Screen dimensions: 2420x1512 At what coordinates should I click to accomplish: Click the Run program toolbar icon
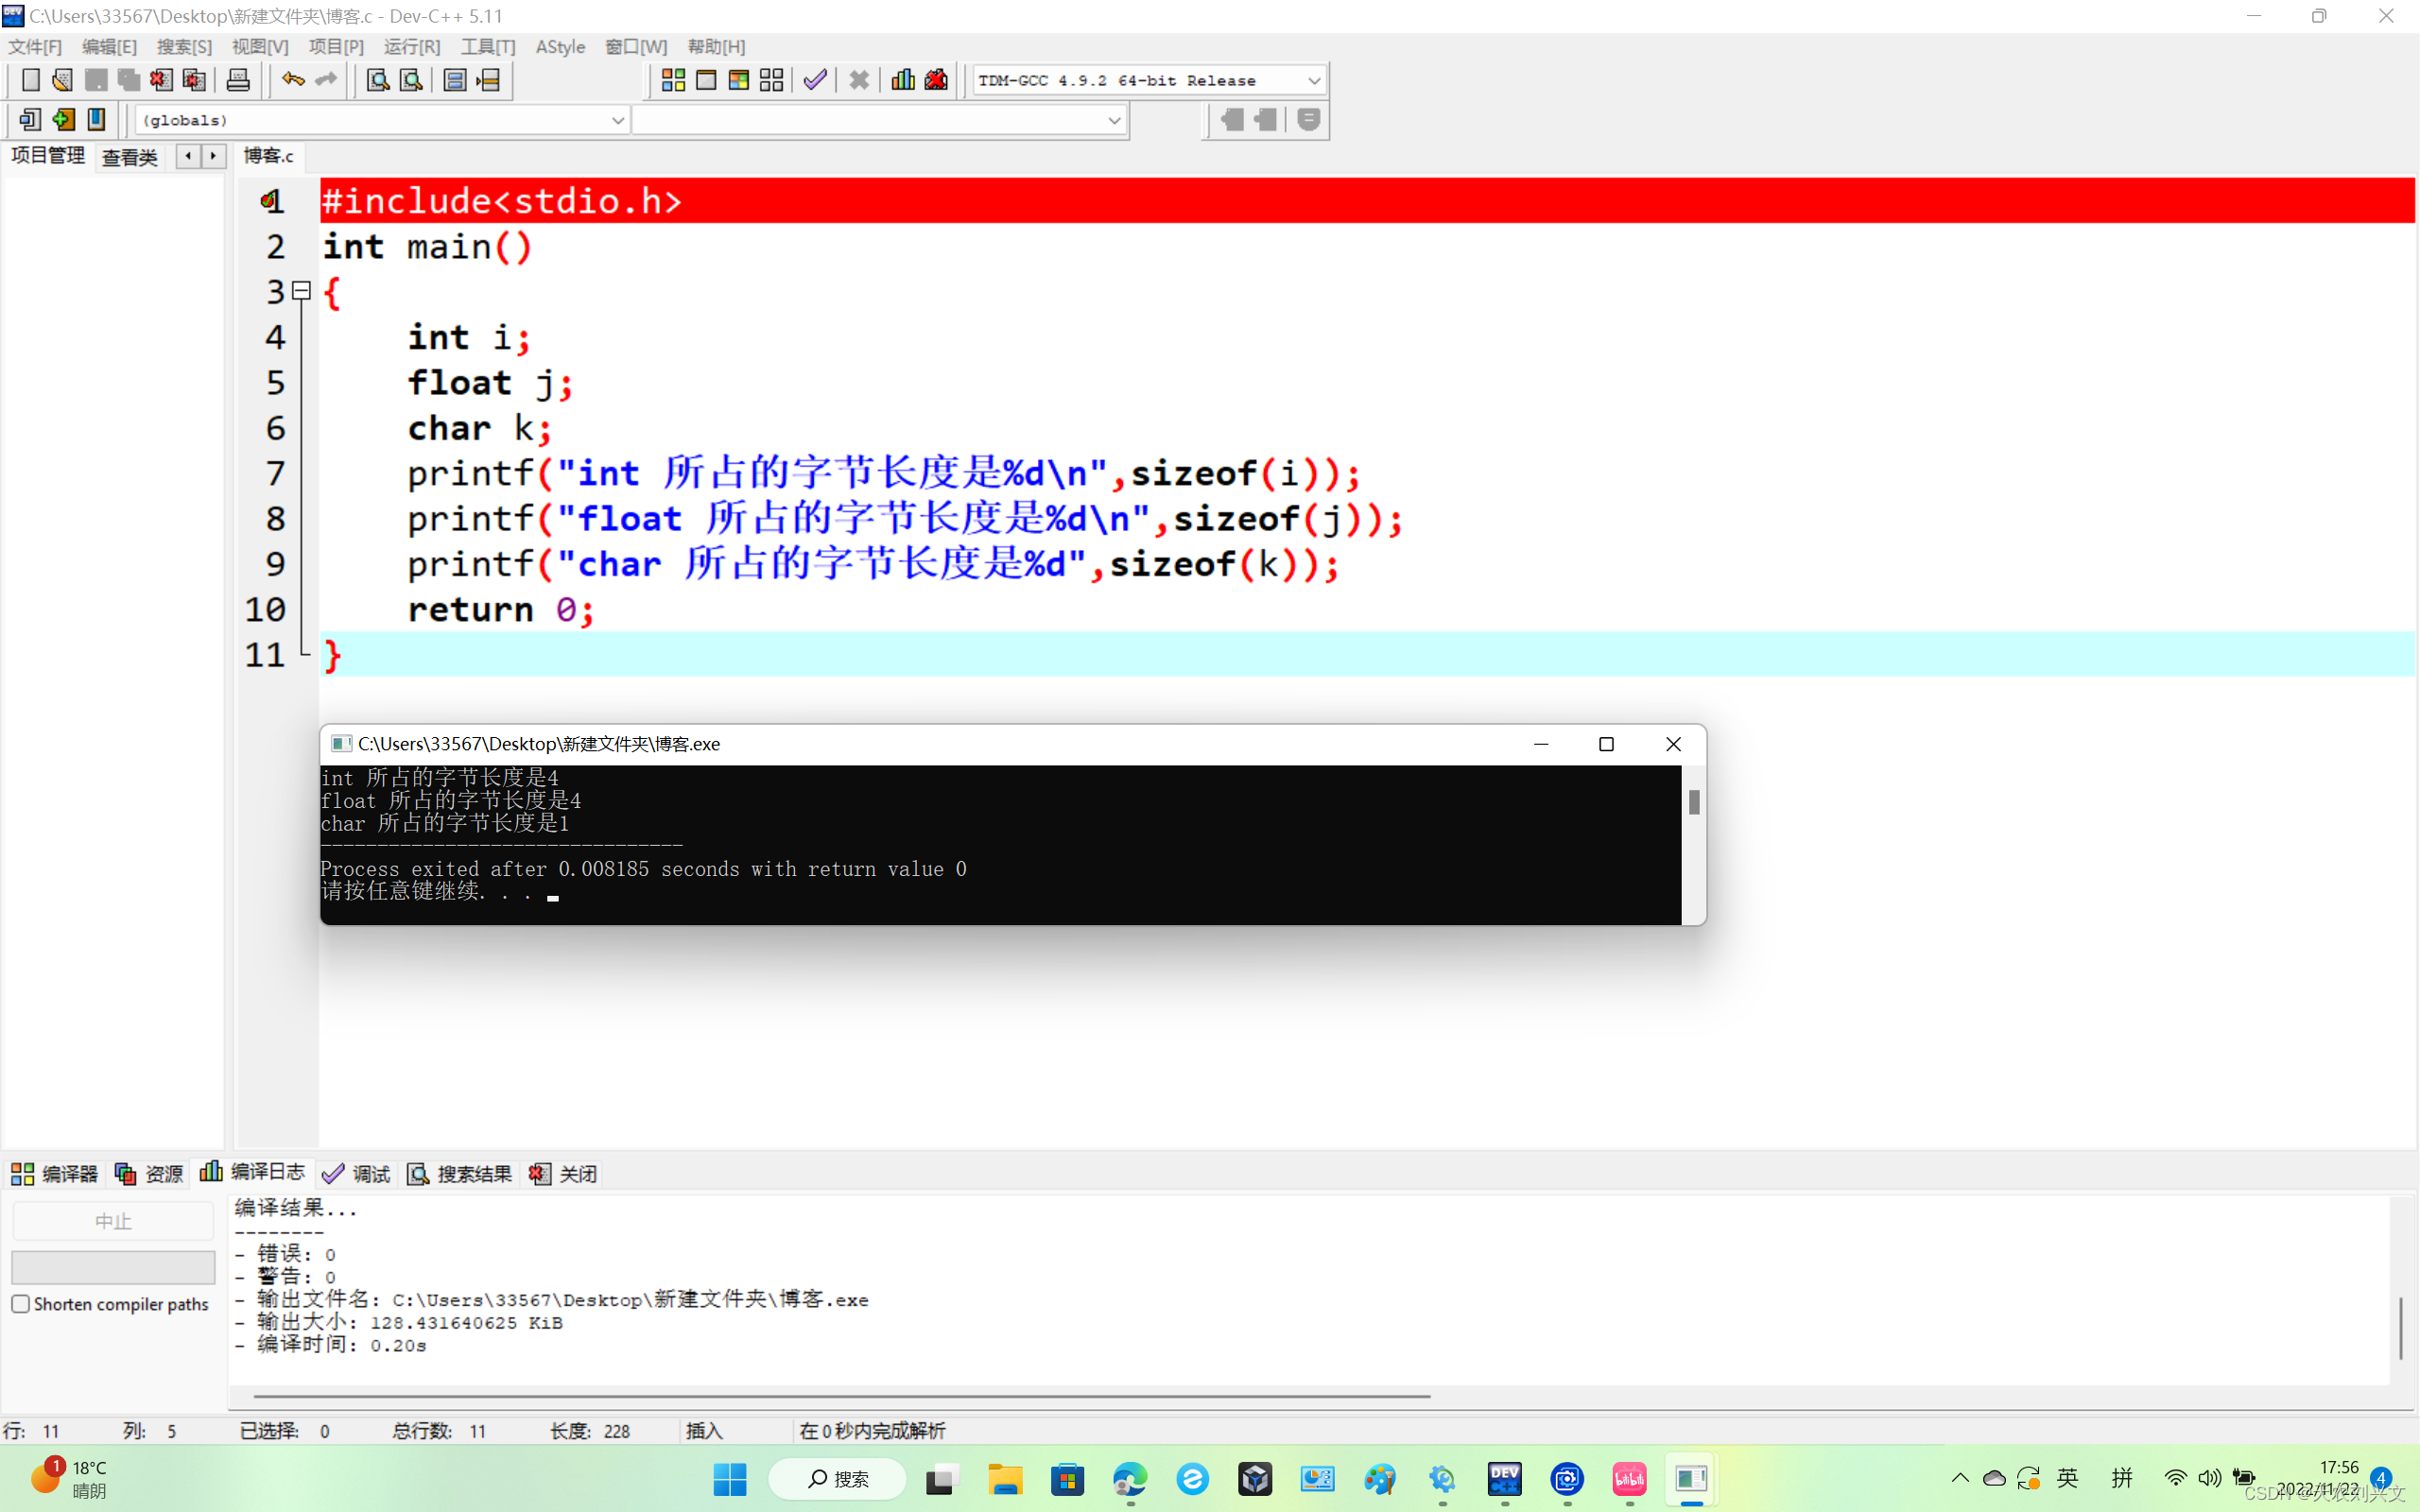[x=706, y=80]
